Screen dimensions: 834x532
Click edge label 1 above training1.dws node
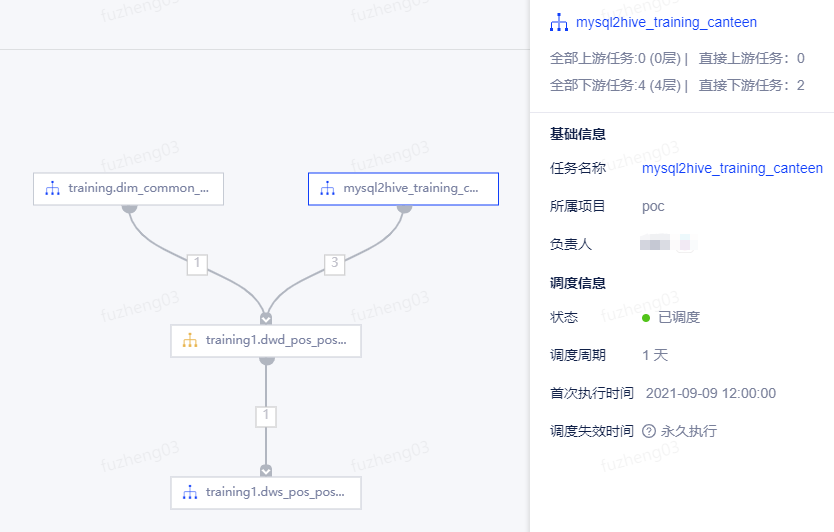266,417
